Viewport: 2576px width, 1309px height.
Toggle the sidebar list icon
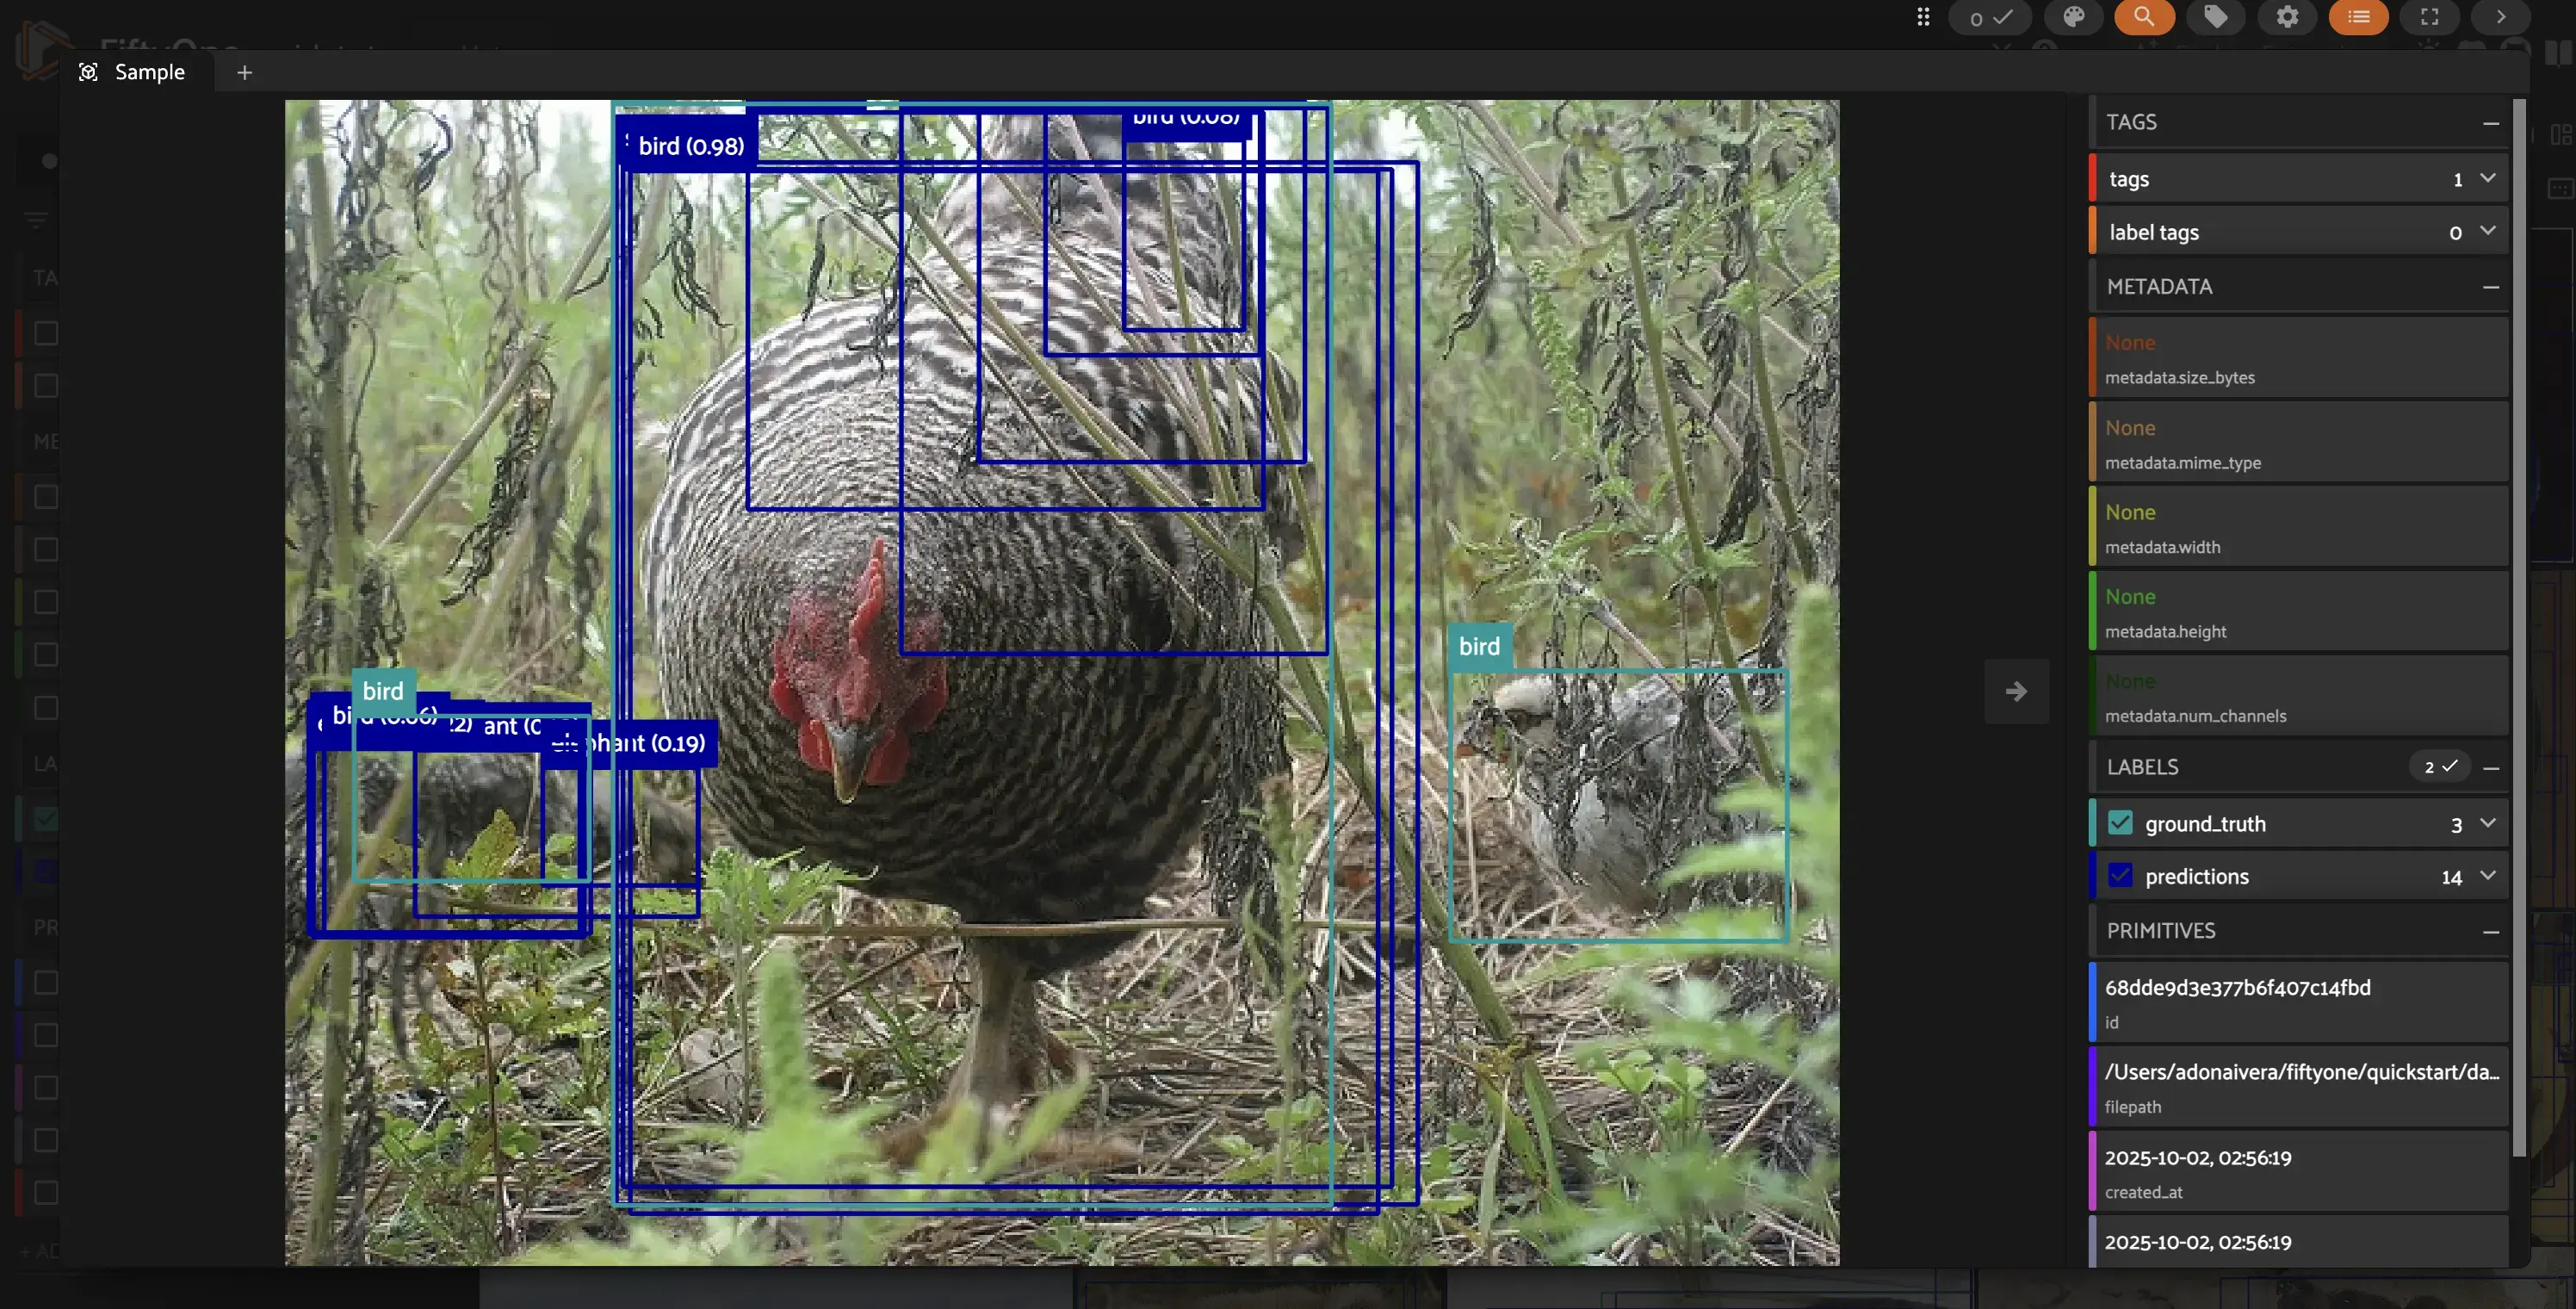pos(2358,17)
